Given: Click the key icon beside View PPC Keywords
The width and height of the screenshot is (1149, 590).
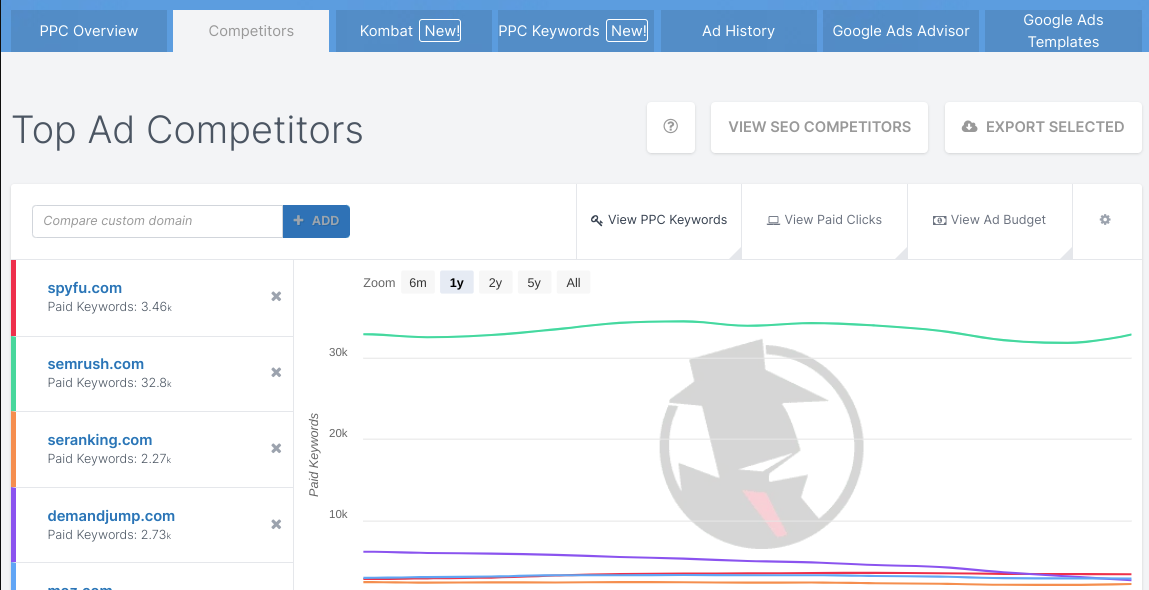Looking at the screenshot, I should tap(596, 220).
